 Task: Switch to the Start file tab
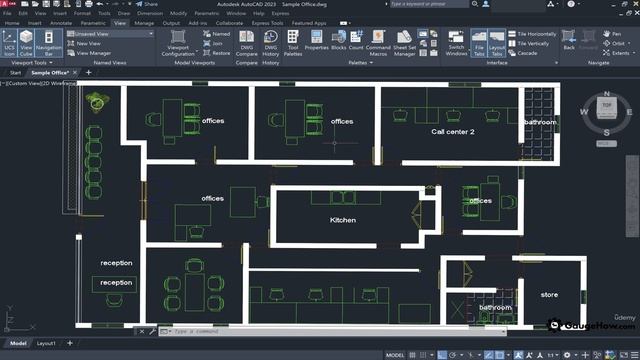point(15,73)
